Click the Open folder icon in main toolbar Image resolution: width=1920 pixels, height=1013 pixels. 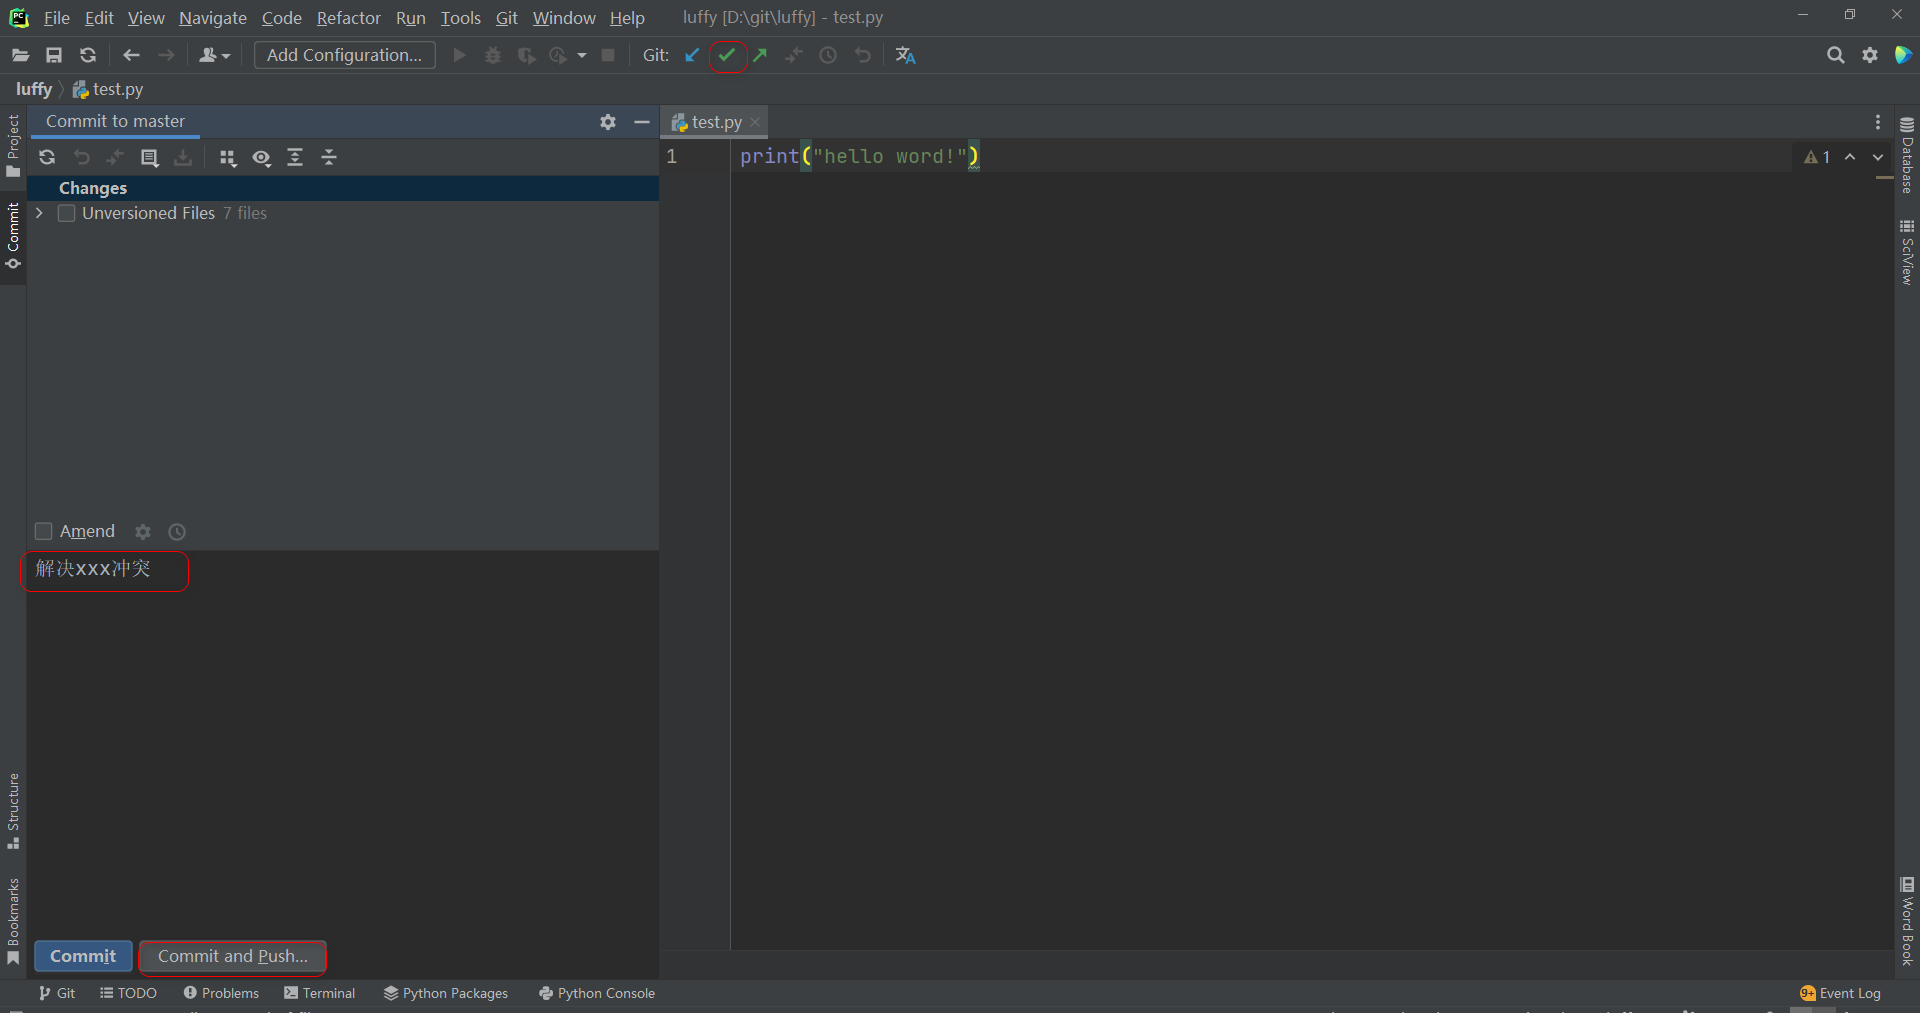(20, 56)
